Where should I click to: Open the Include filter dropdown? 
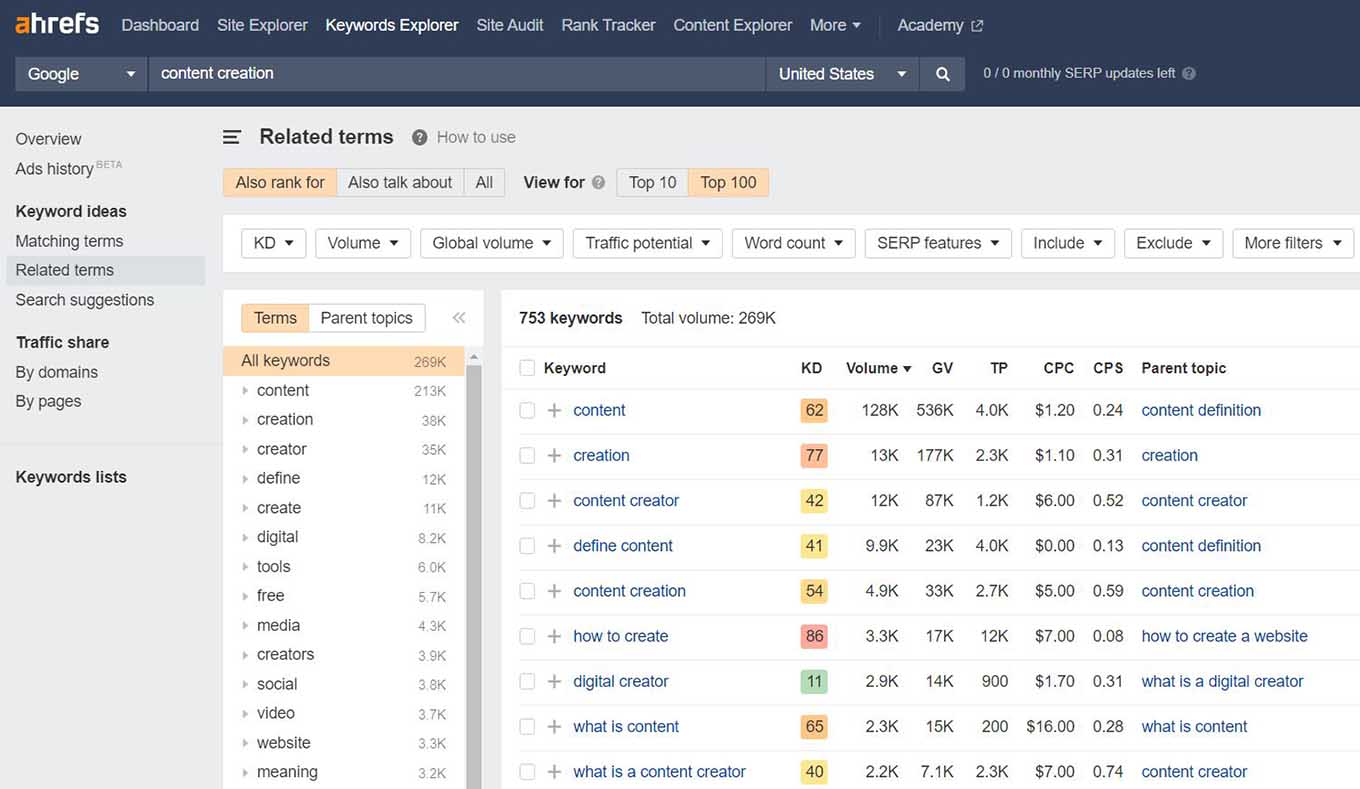click(x=1068, y=243)
